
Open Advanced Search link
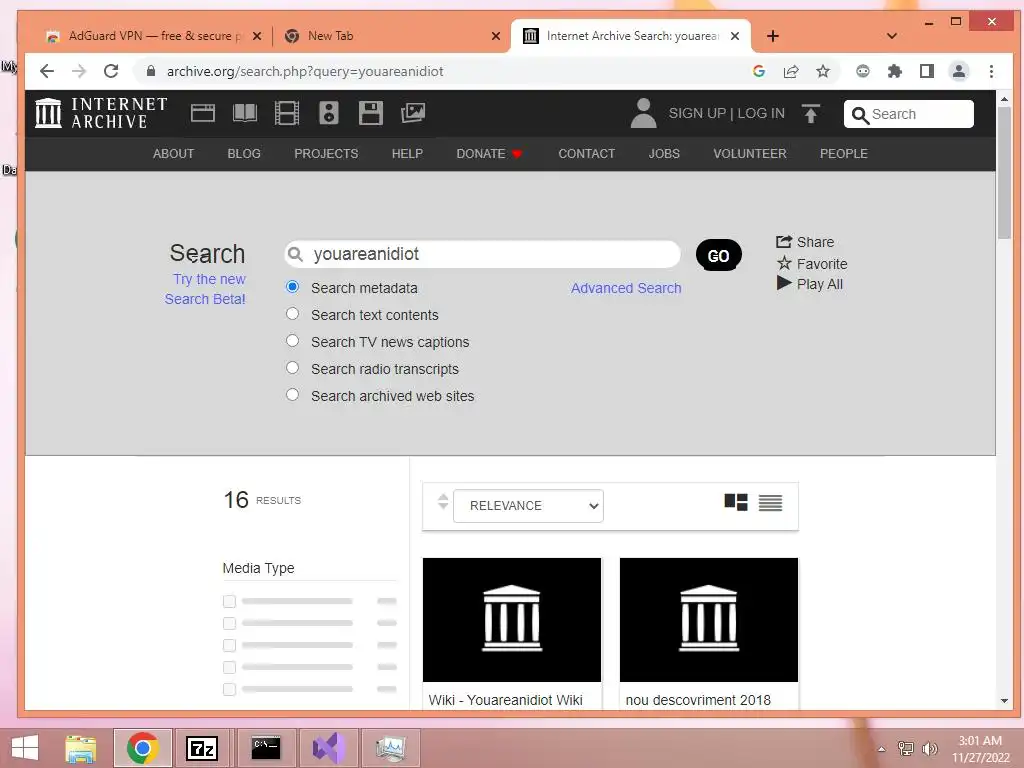point(626,288)
